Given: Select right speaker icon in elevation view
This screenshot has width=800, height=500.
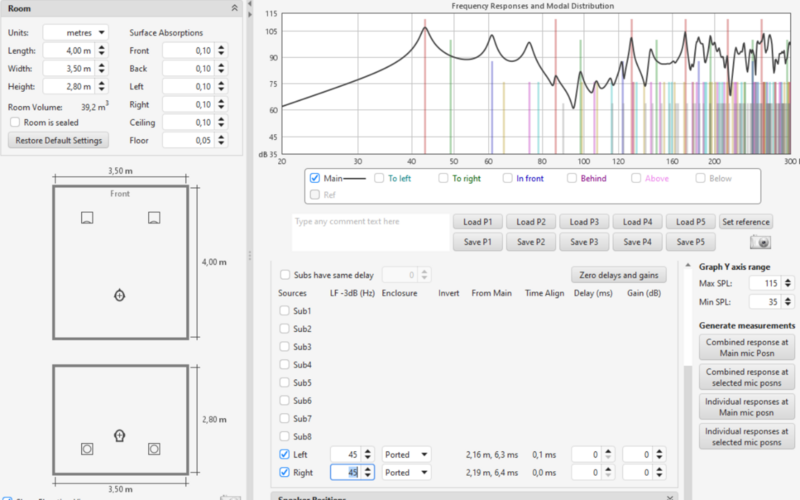Looking at the screenshot, I should click(x=154, y=449).
